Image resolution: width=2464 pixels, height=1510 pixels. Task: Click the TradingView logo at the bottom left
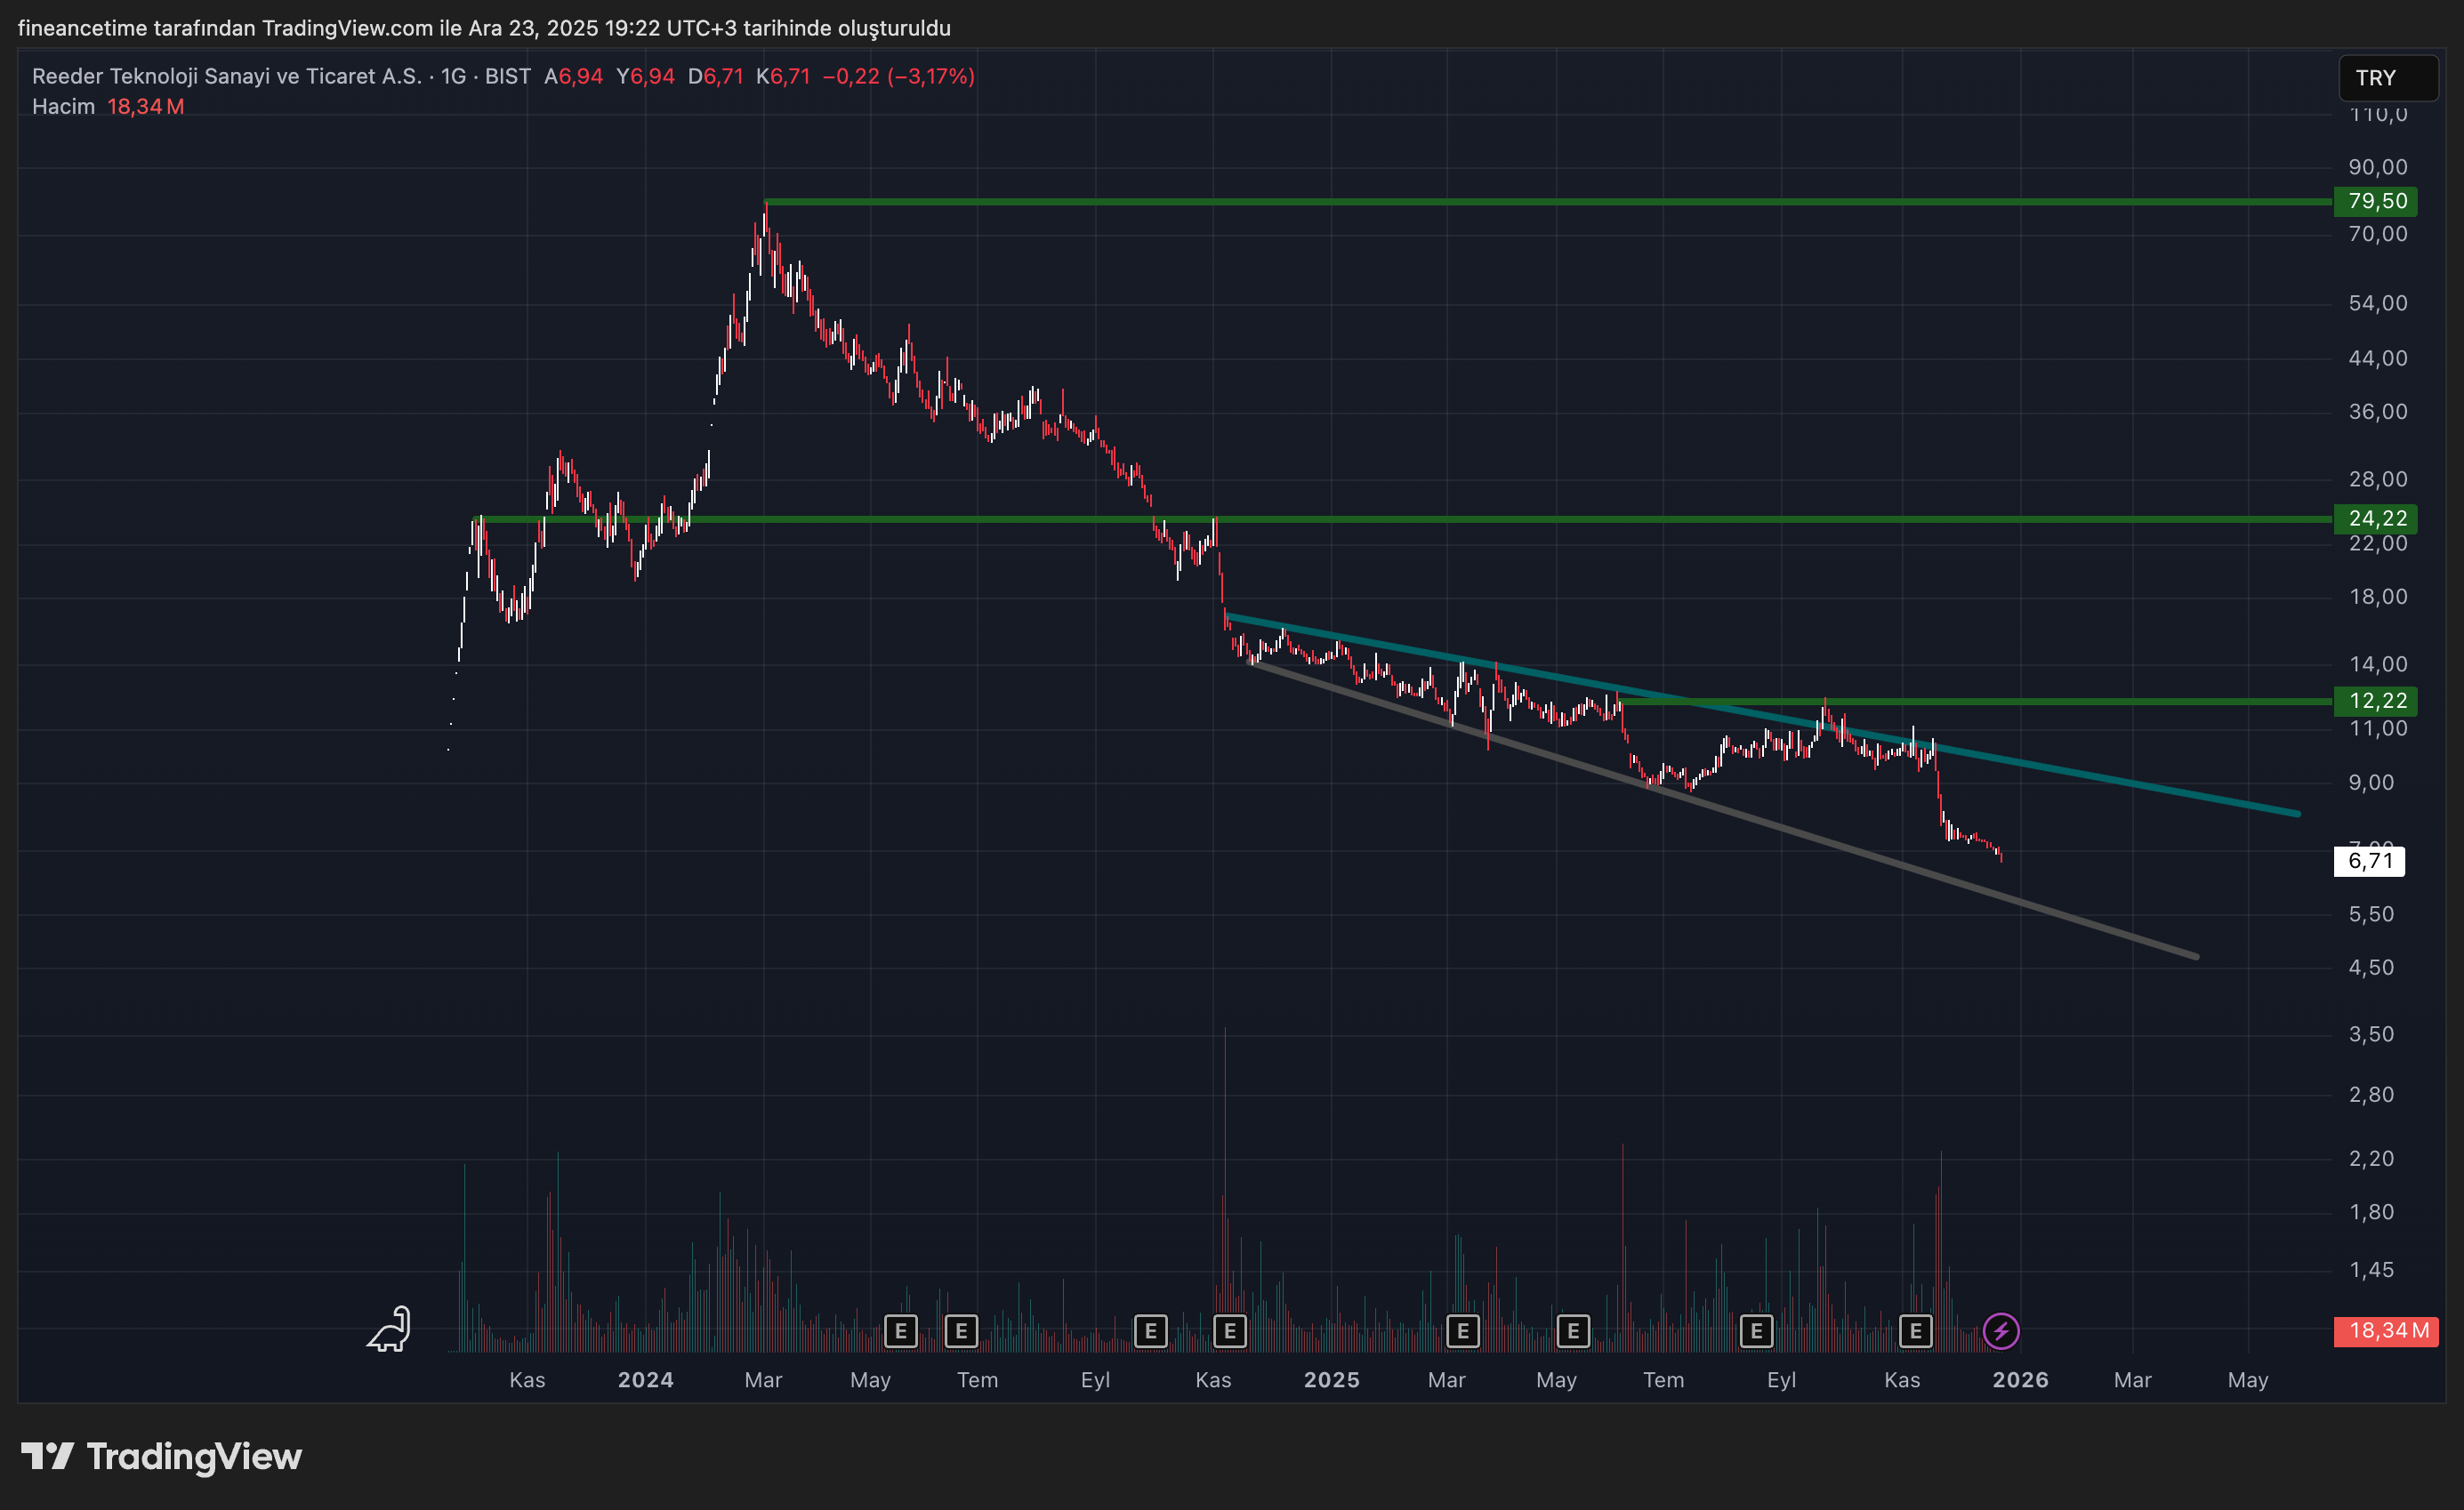(161, 1456)
